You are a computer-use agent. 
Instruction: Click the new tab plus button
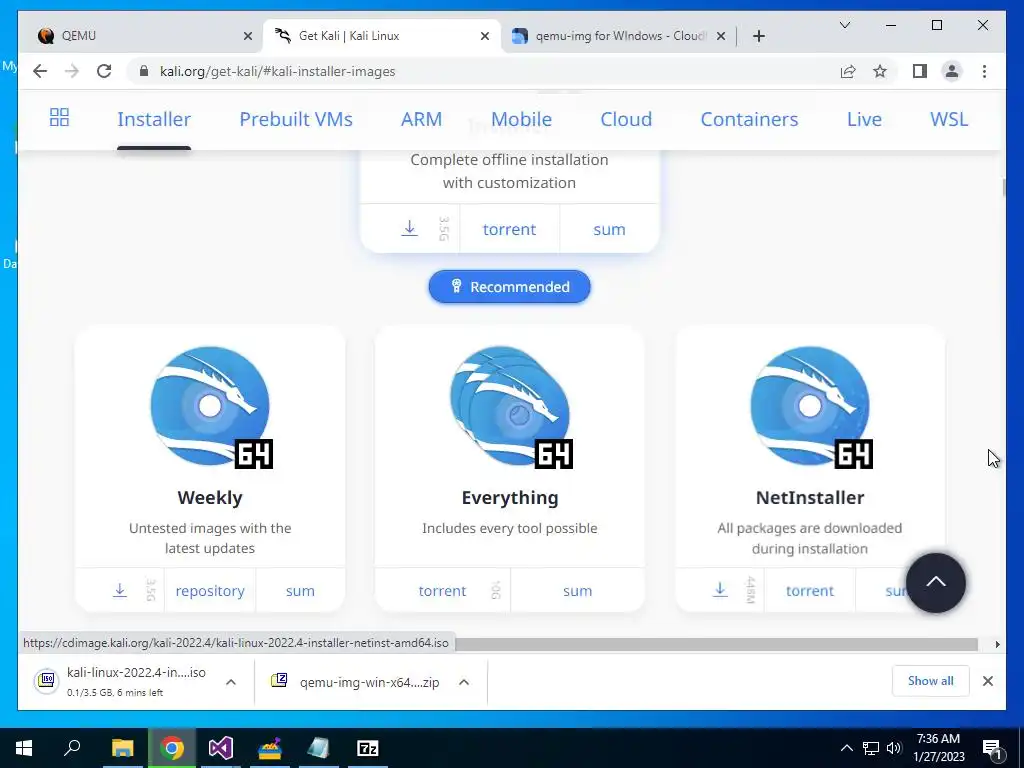point(758,36)
